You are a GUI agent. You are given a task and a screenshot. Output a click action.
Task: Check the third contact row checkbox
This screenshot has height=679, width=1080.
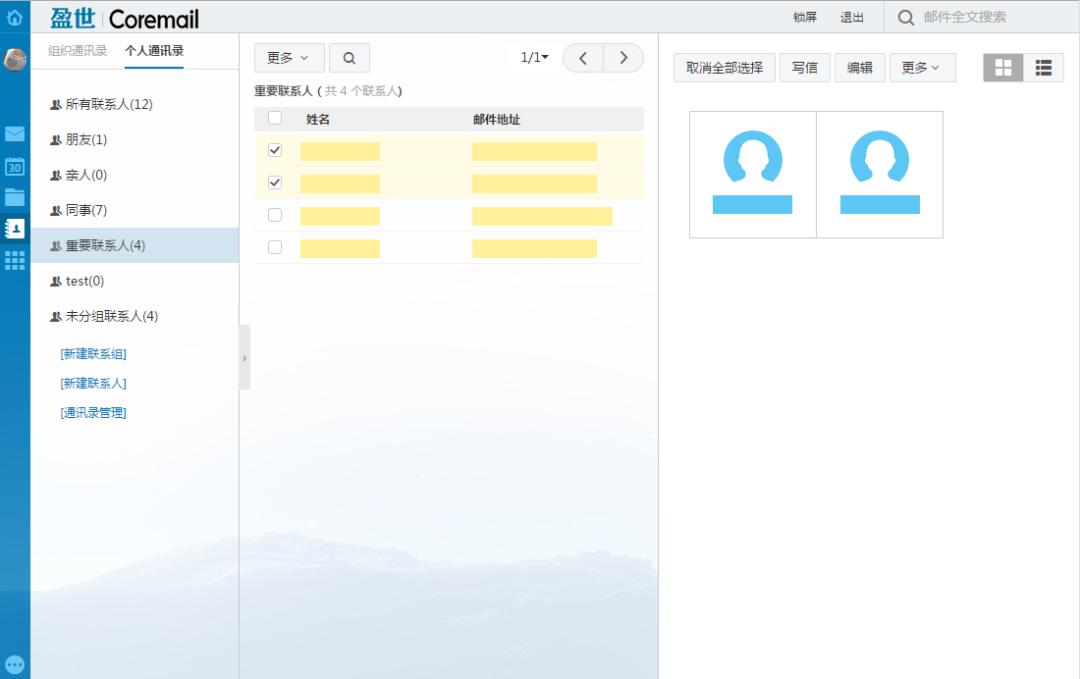(x=275, y=215)
